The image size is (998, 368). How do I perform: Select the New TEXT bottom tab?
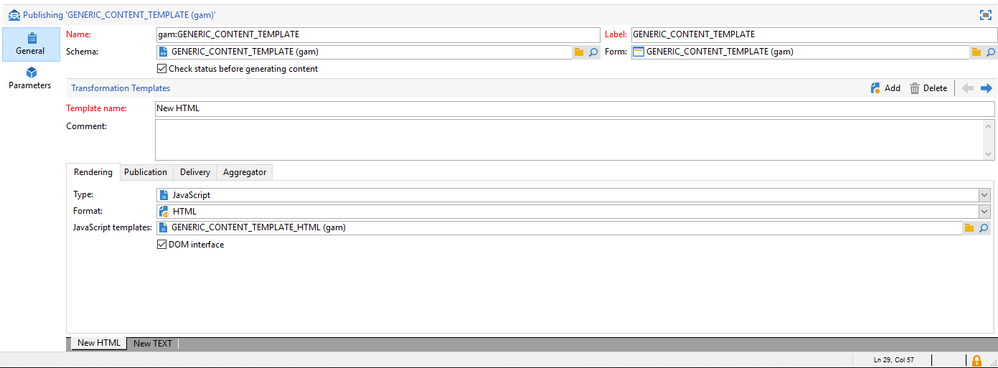tap(153, 343)
